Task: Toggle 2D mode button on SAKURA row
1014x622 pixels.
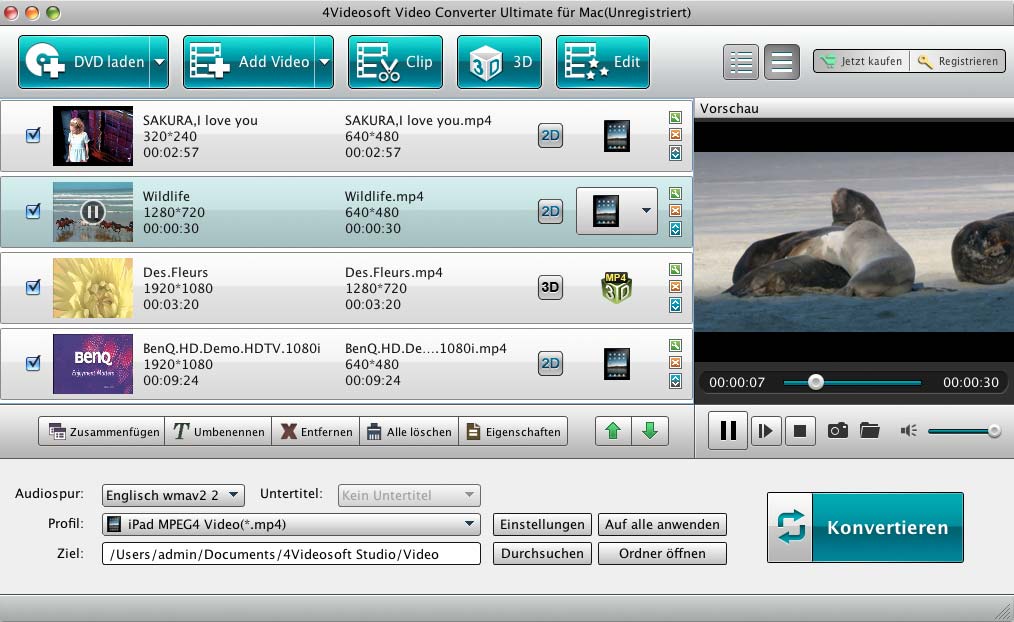Action: coord(550,136)
